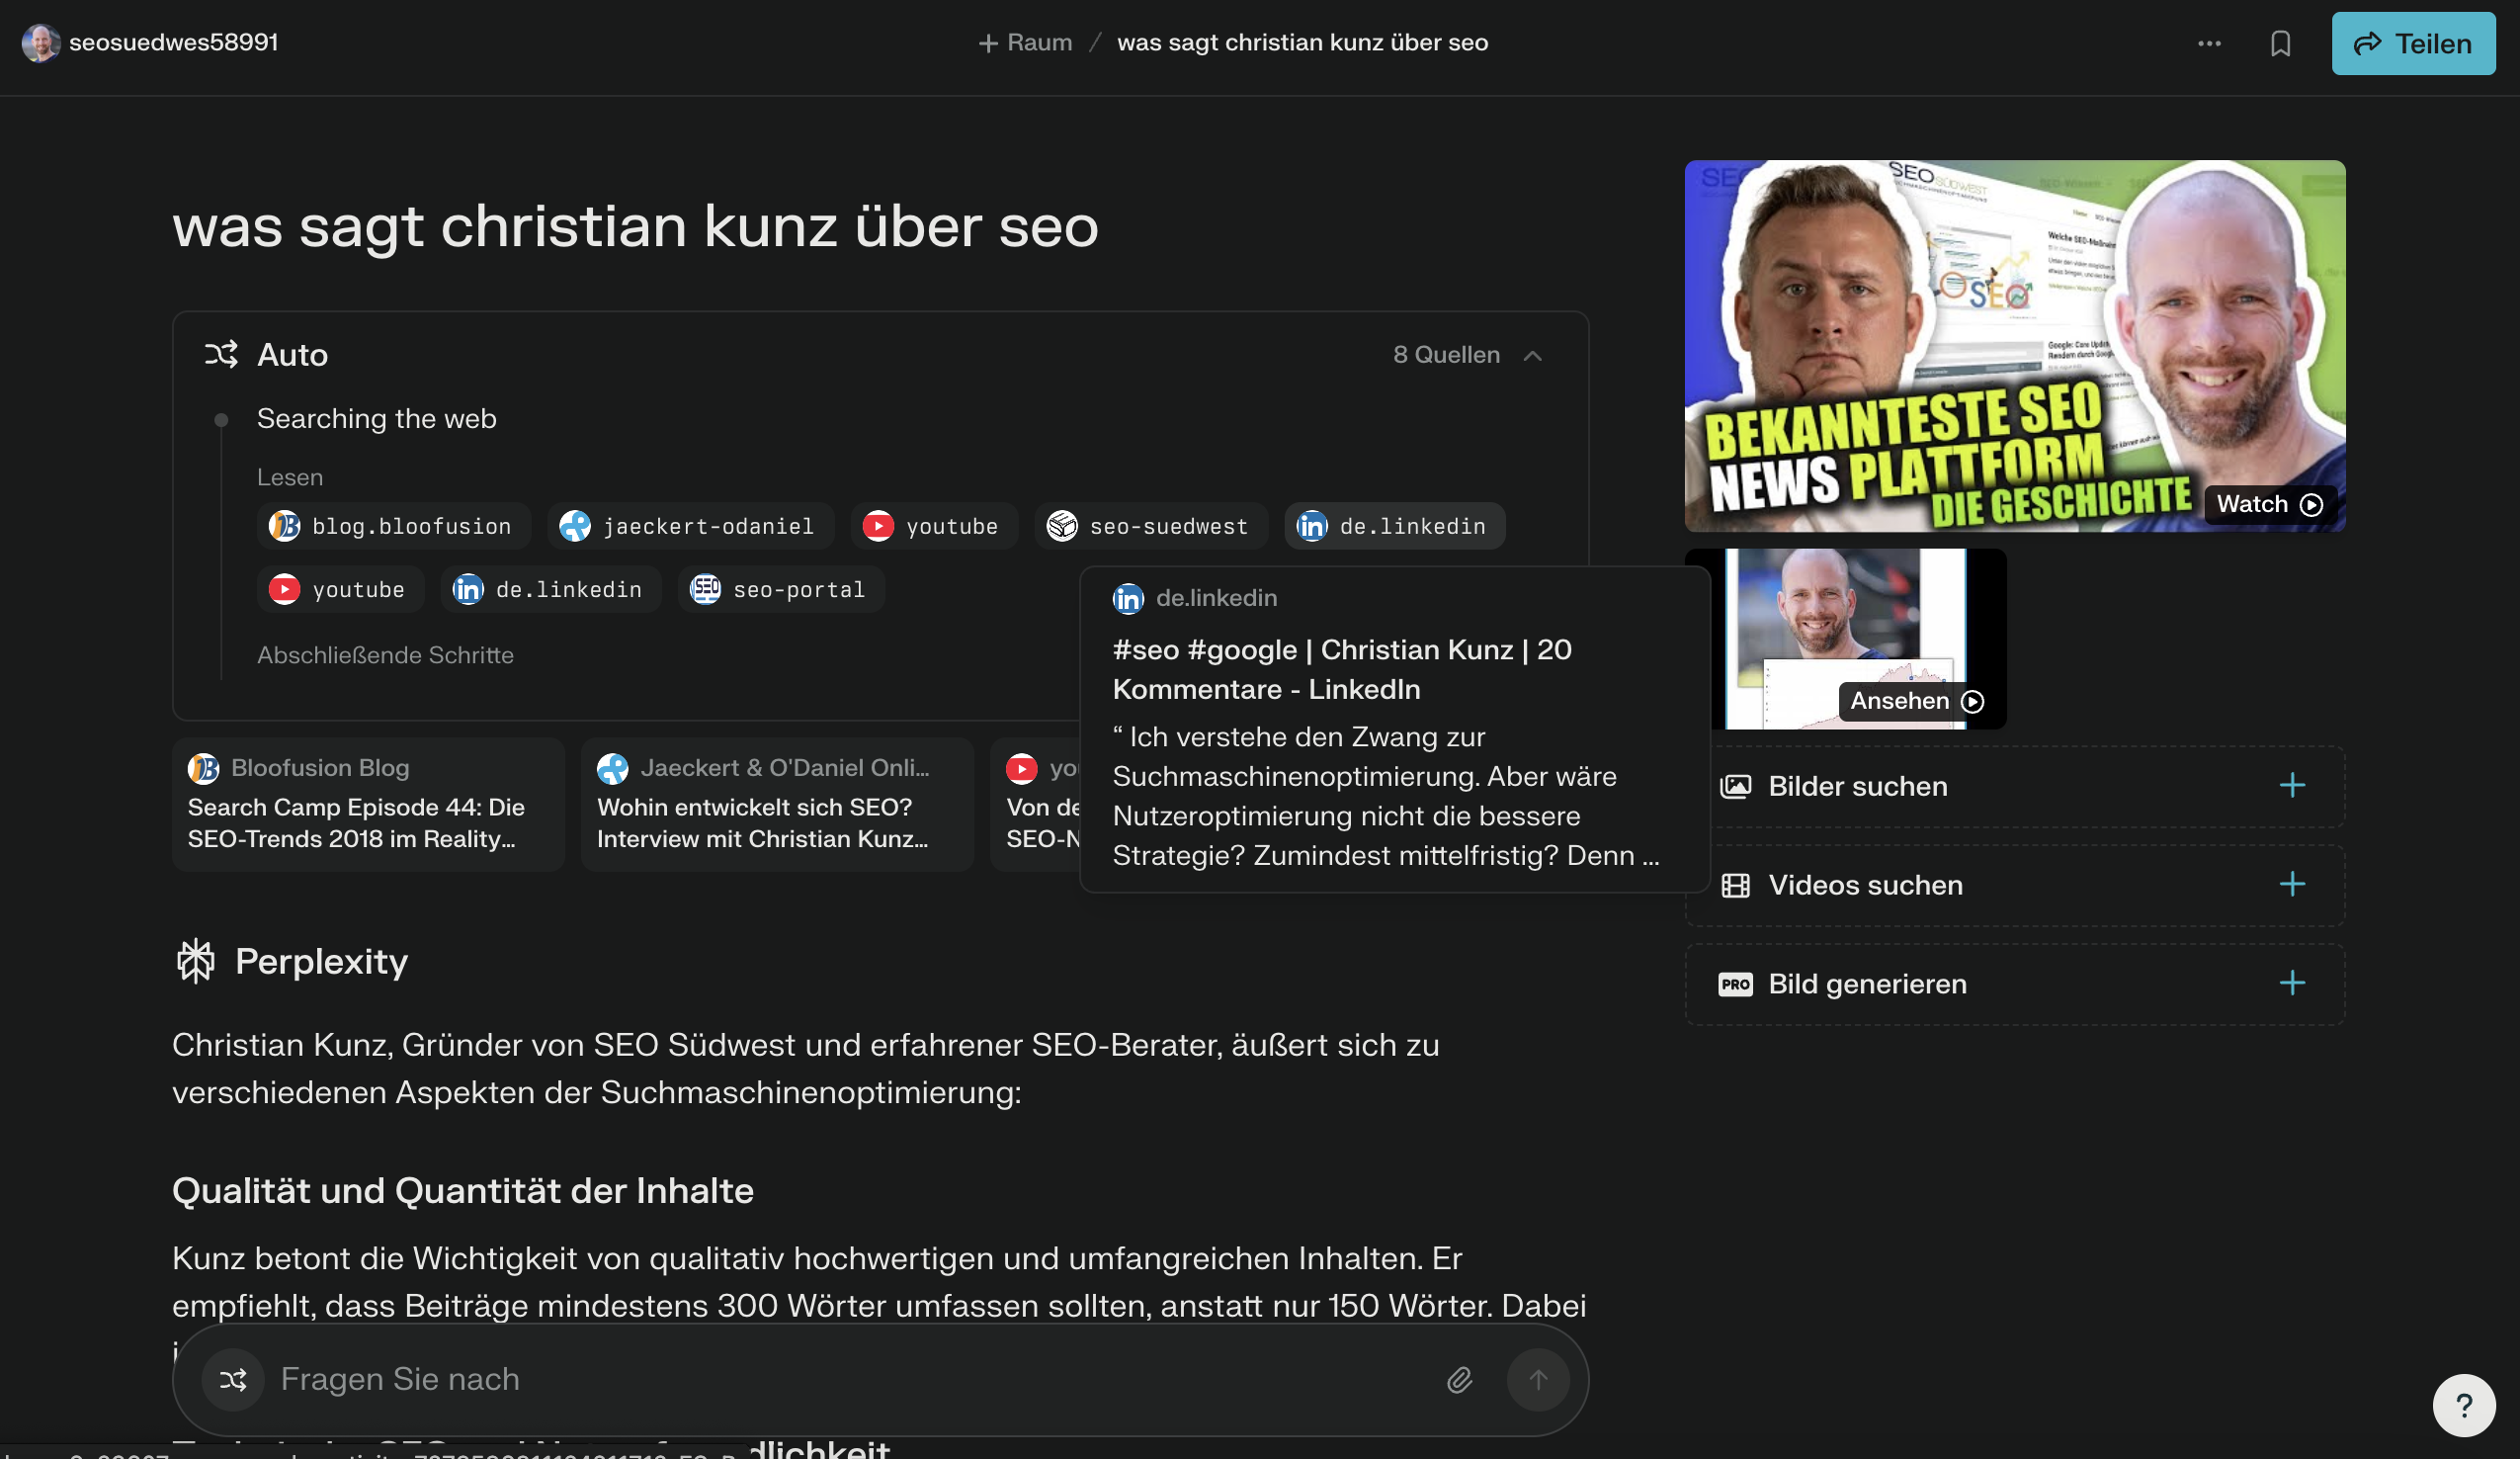Open the youtube source chip

pyautogui.click(x=933, y=526)
